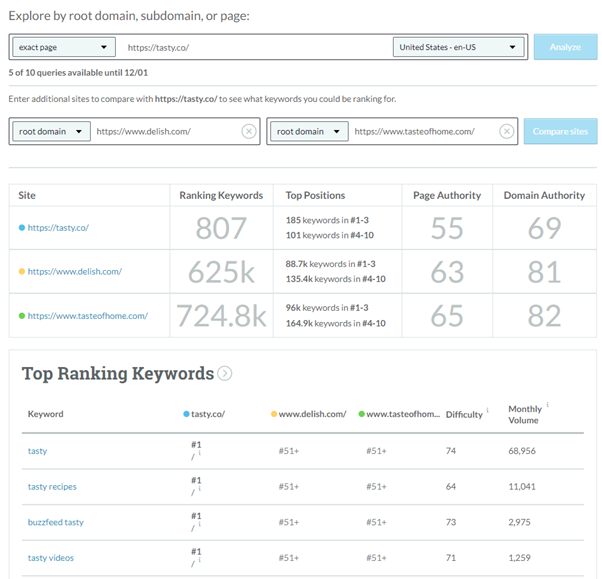Viewport: 602px width, 579px height.
Task: Click the Domain Authority column header
Action: (x=544, y=195)
